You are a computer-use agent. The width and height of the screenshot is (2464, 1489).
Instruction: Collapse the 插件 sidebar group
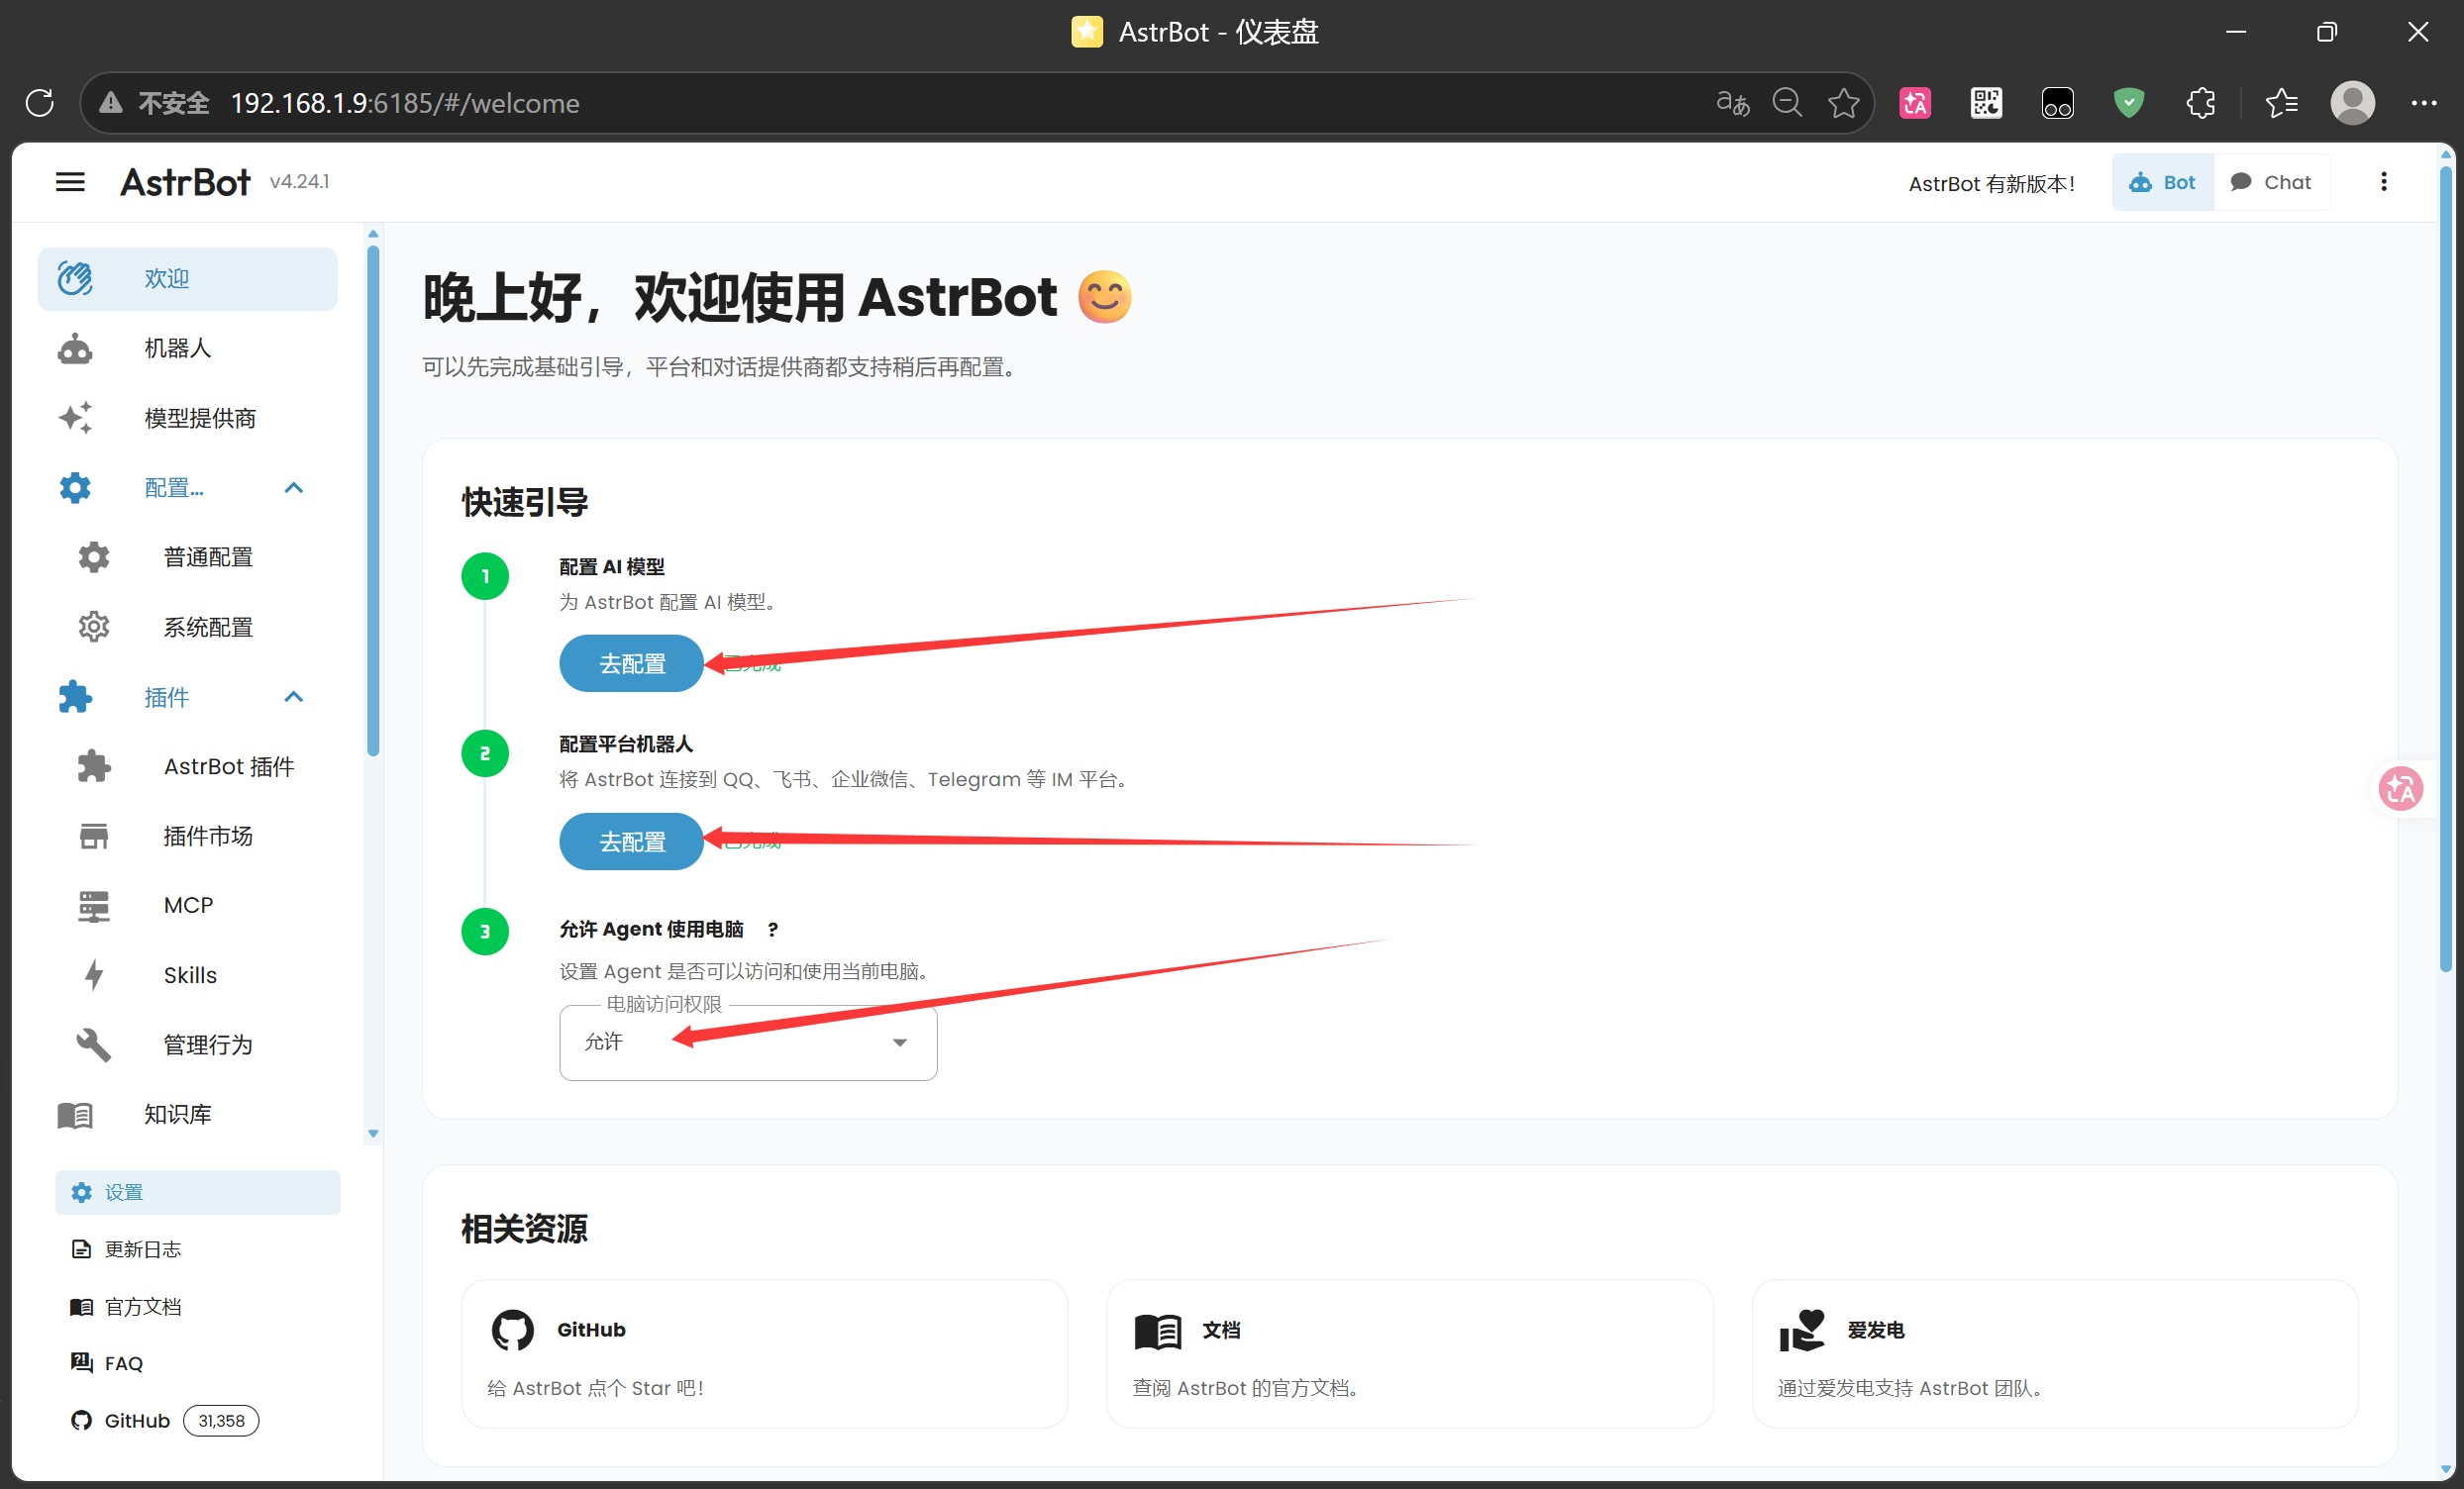point(293,697)
